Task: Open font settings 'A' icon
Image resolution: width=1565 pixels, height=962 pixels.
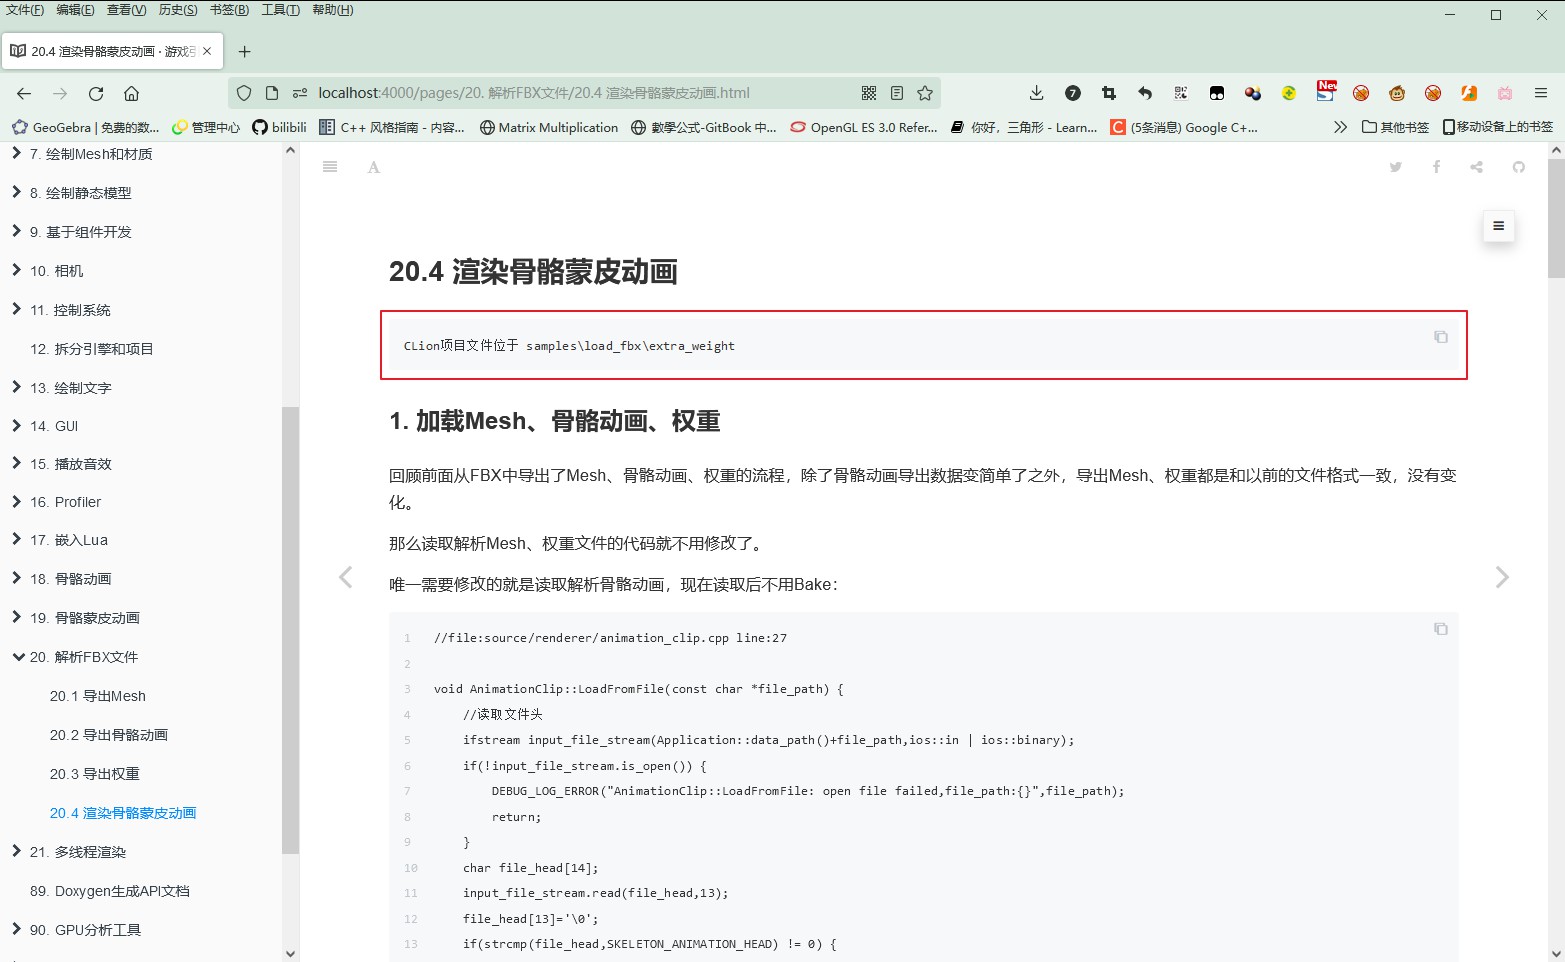Action: [x=374, y=167]
